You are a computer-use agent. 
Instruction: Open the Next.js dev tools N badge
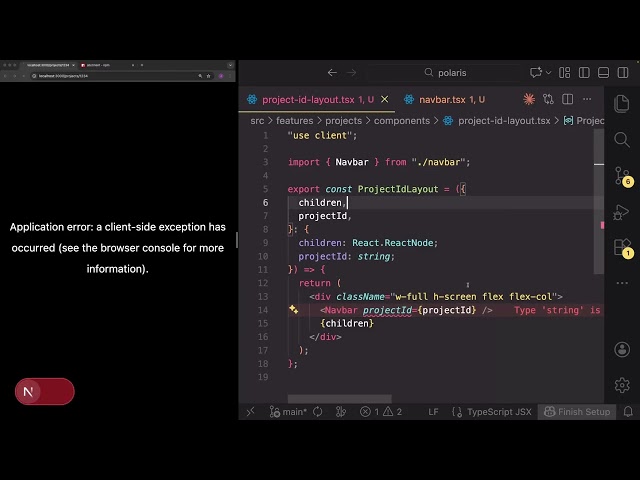coord(28,391)
